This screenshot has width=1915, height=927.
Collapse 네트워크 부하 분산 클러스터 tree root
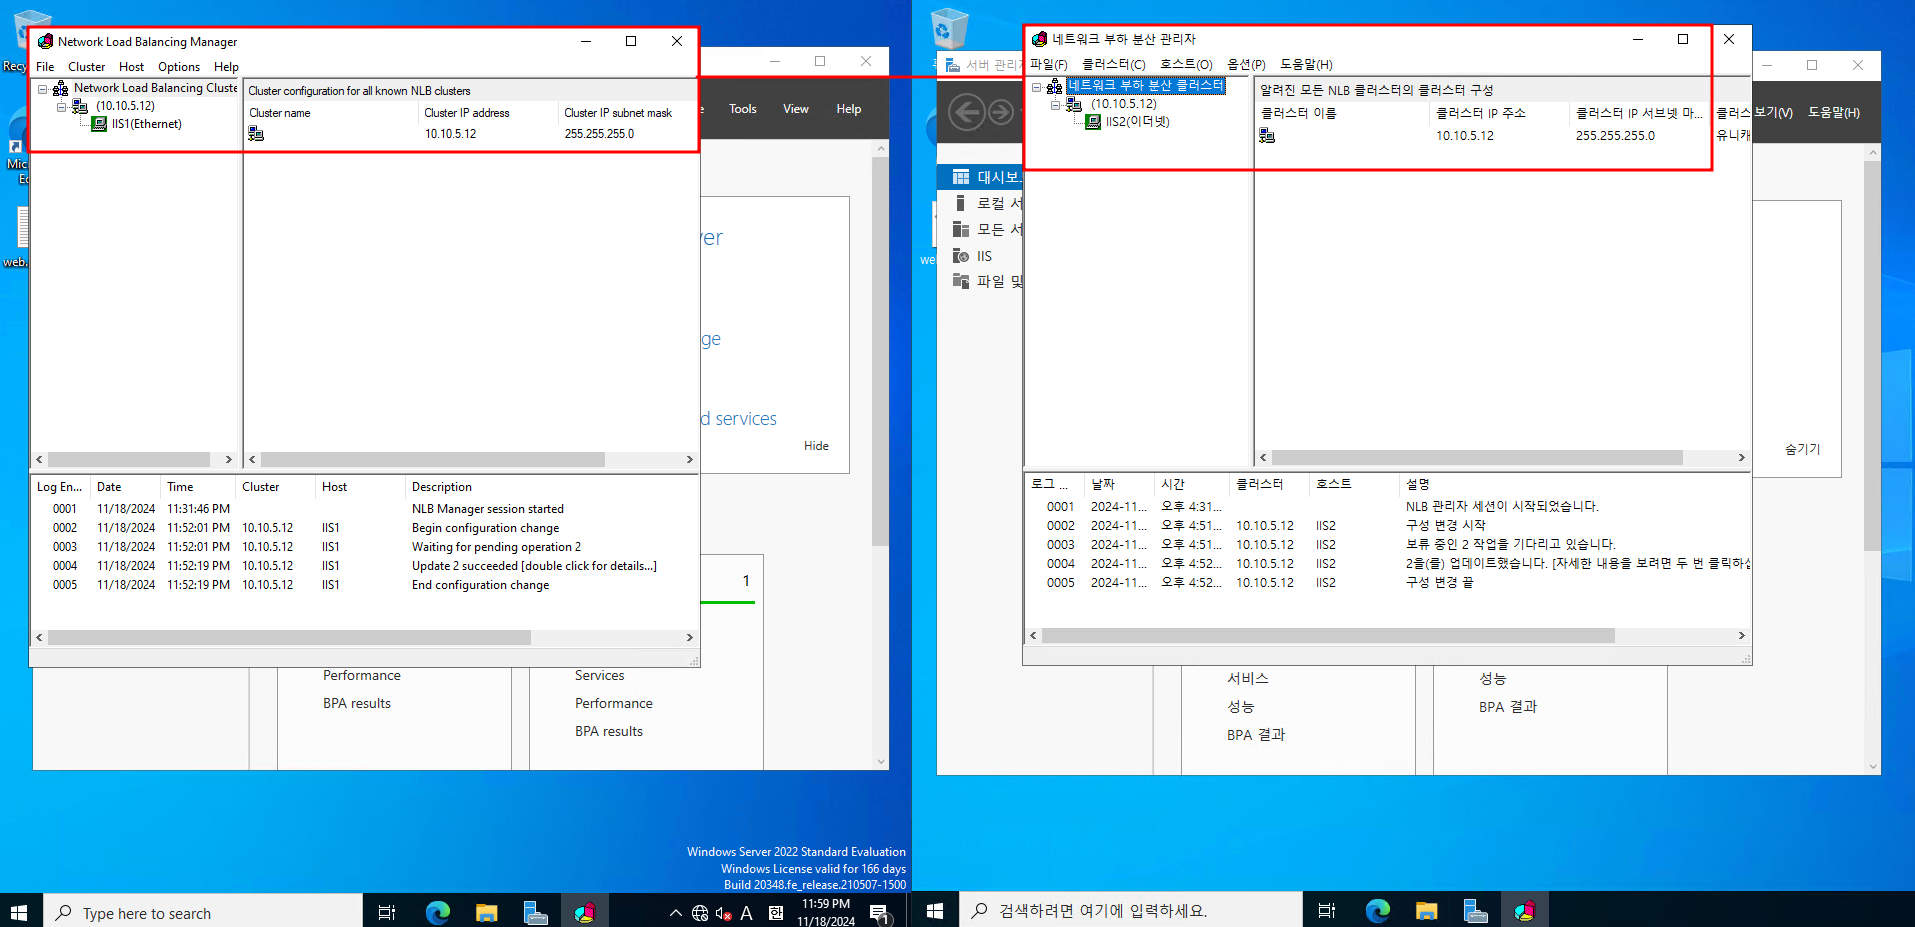coord(1036,87)
